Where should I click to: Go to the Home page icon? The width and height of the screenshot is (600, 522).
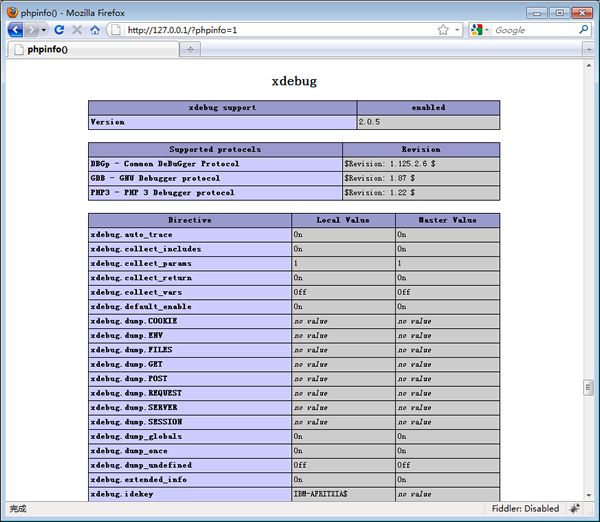point(95,30)
